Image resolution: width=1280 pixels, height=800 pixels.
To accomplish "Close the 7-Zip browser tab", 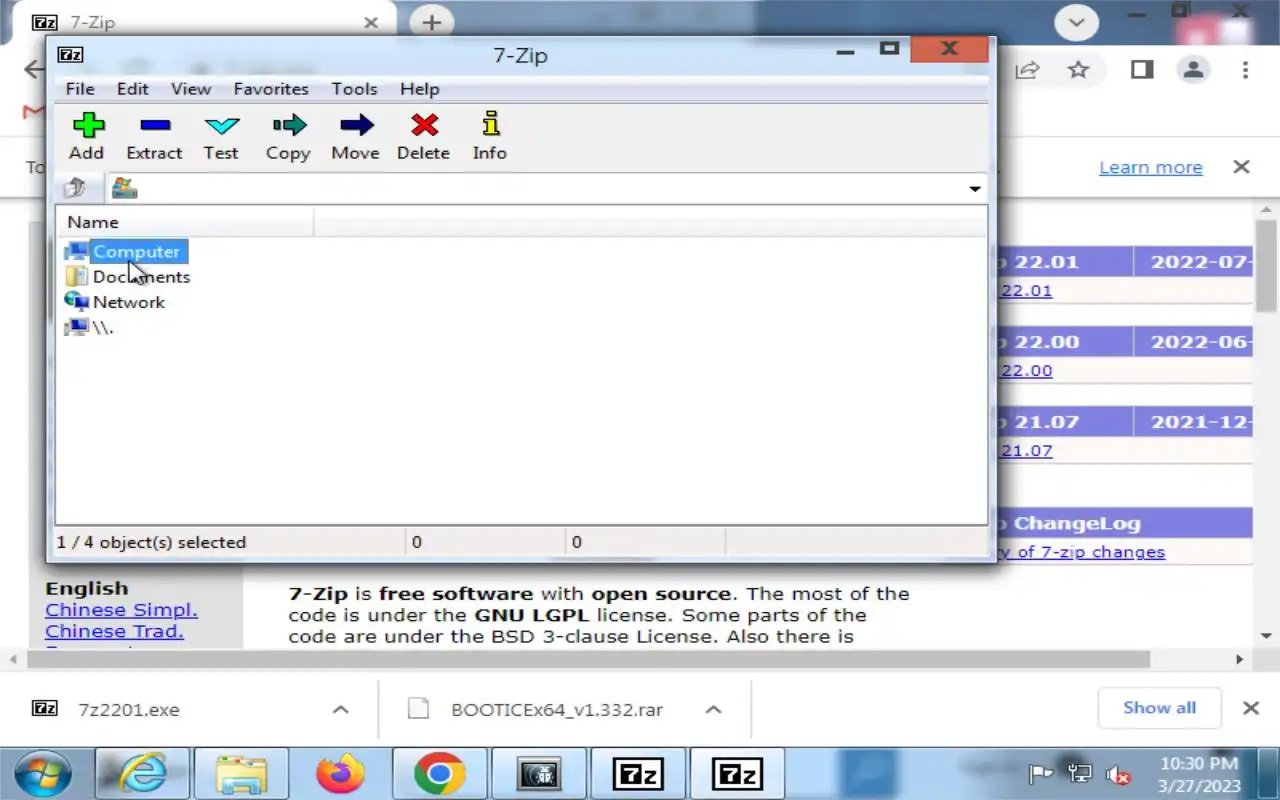I will 371,22.
